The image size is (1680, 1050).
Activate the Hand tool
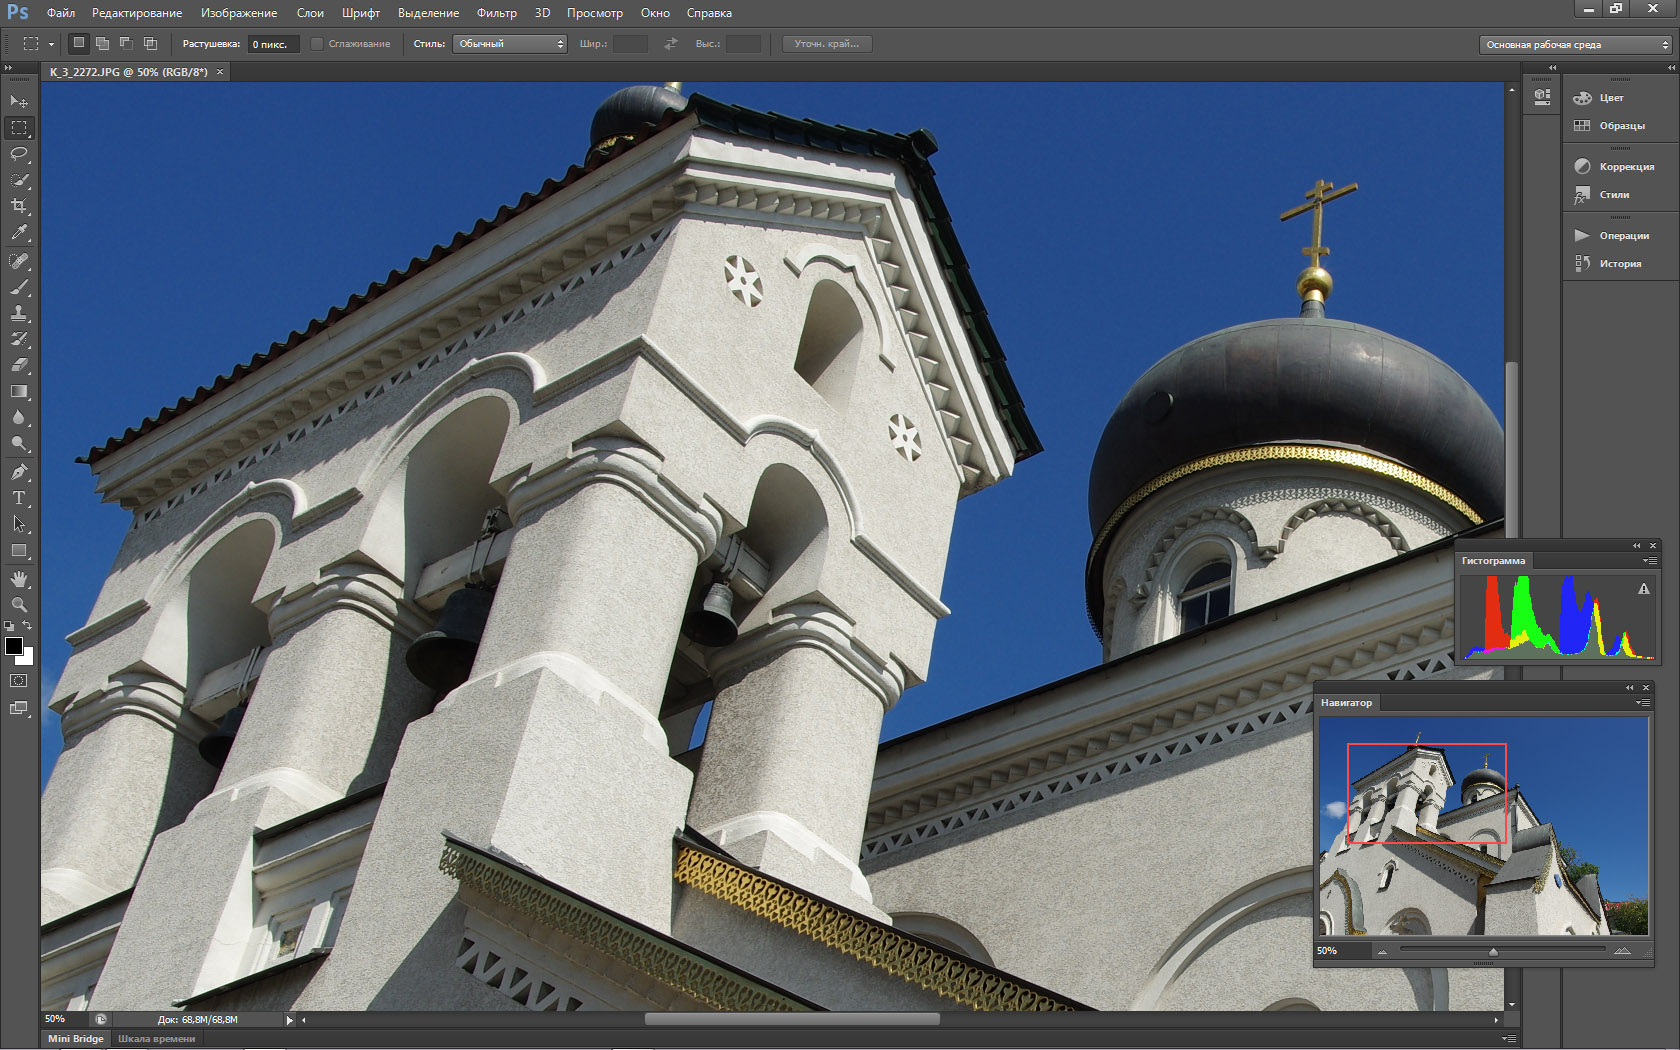click(19, 579)
